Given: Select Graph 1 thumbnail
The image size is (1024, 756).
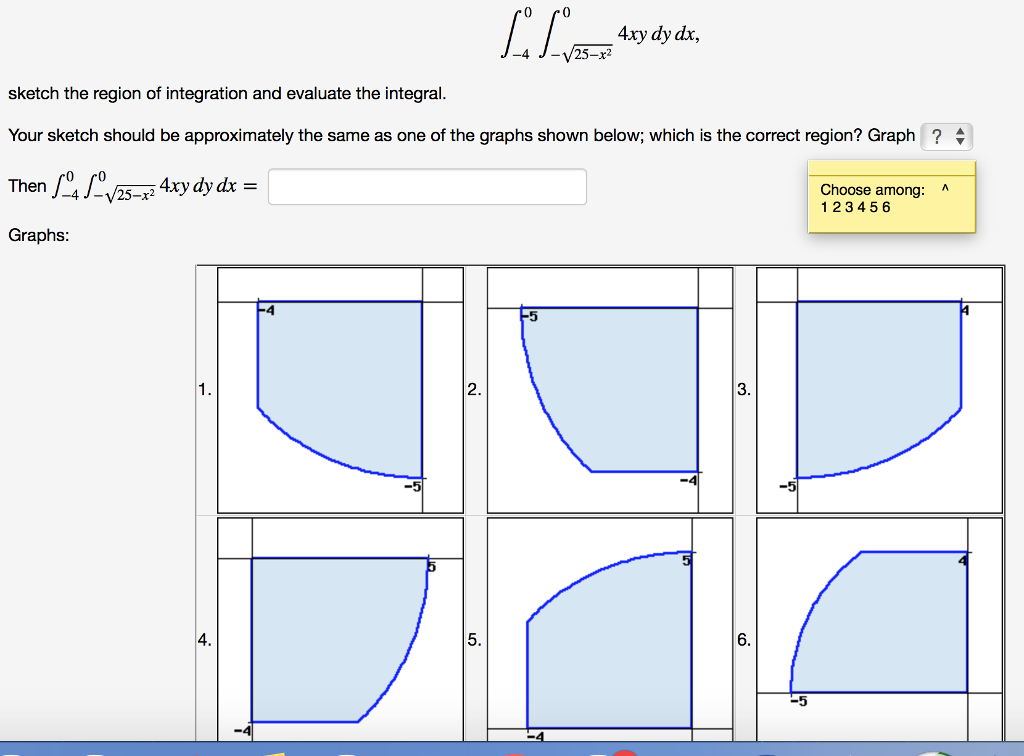Looking at the screenshot, I should (x=340, y=390).
